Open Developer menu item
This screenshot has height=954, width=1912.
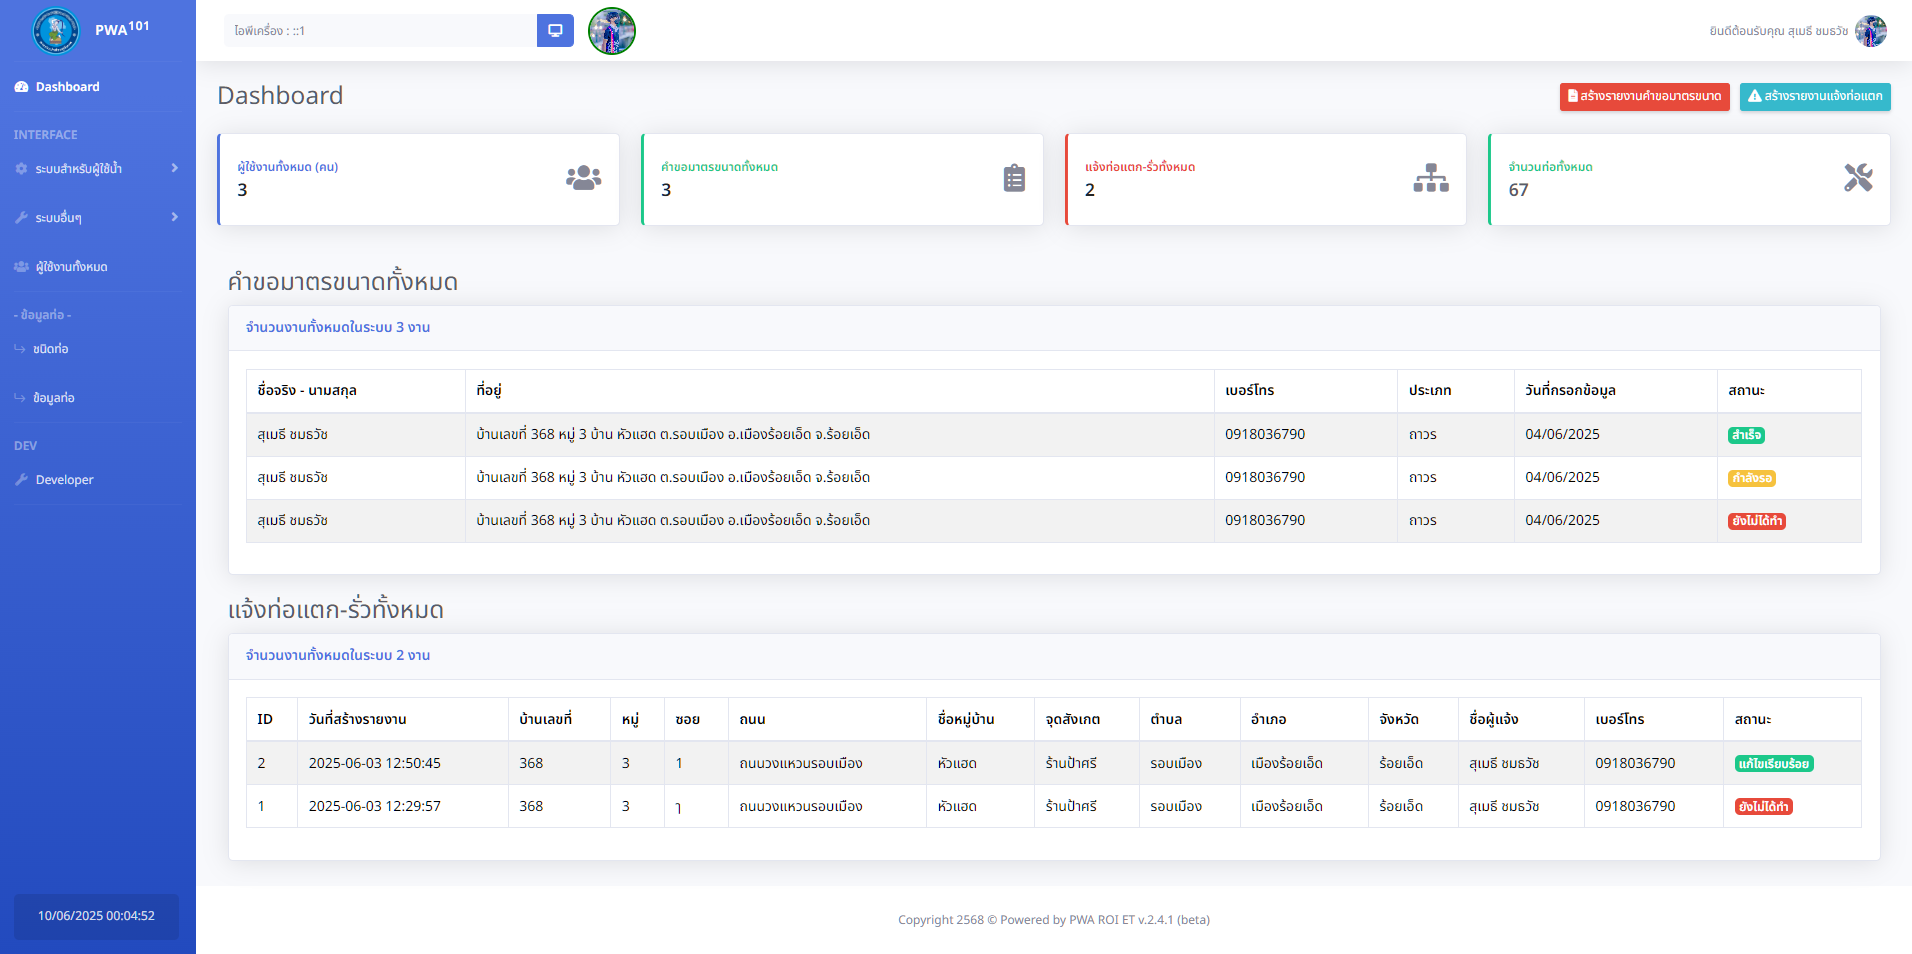[64, 480]
